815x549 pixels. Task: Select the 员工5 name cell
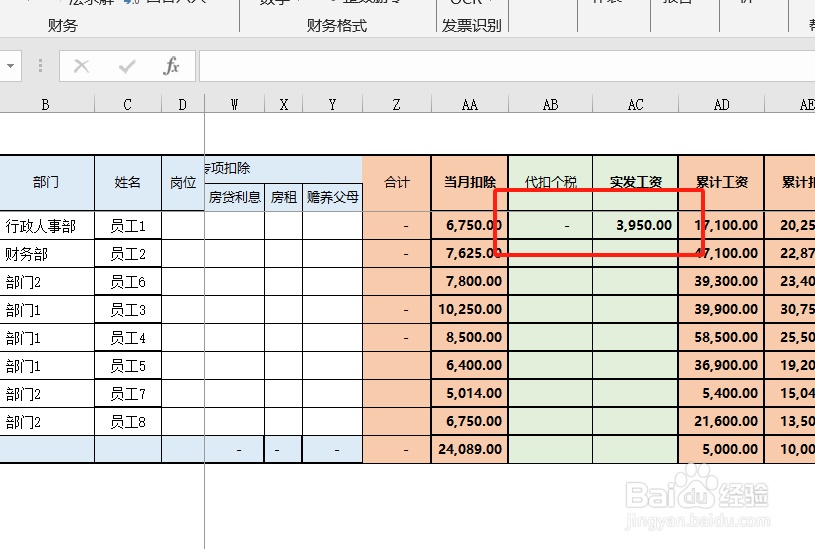[x=128, y=366]
